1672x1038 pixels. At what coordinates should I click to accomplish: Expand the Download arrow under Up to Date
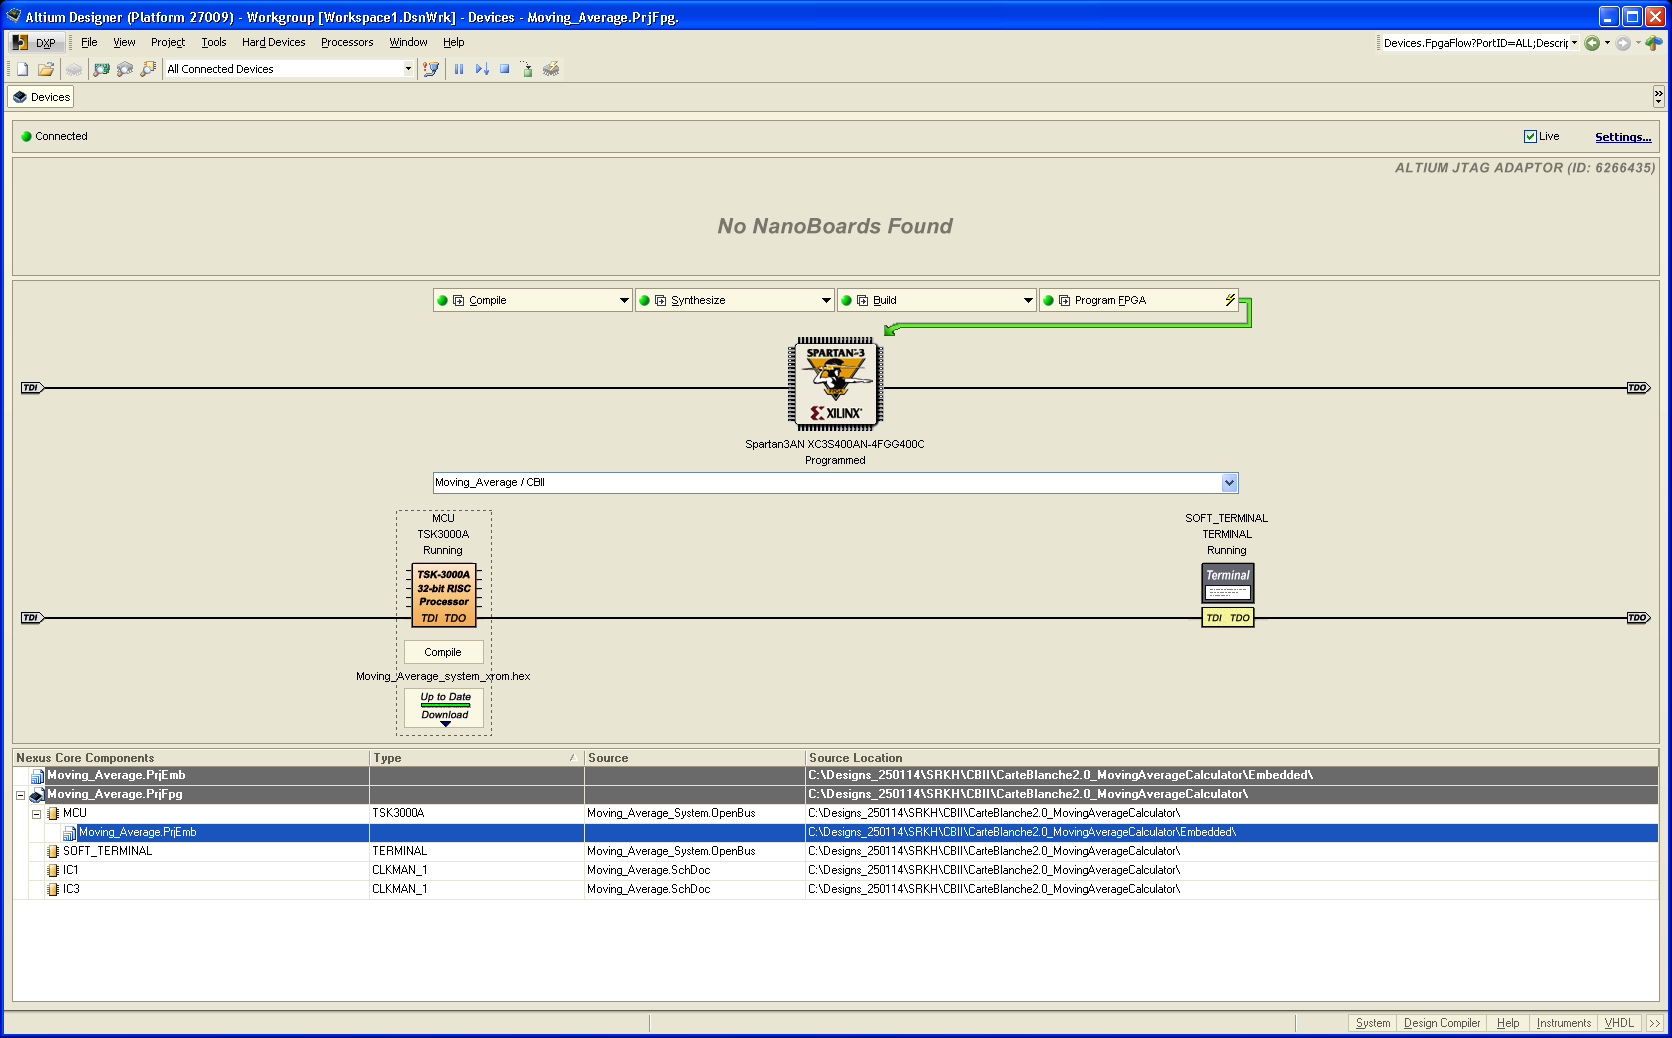(445, 724)
